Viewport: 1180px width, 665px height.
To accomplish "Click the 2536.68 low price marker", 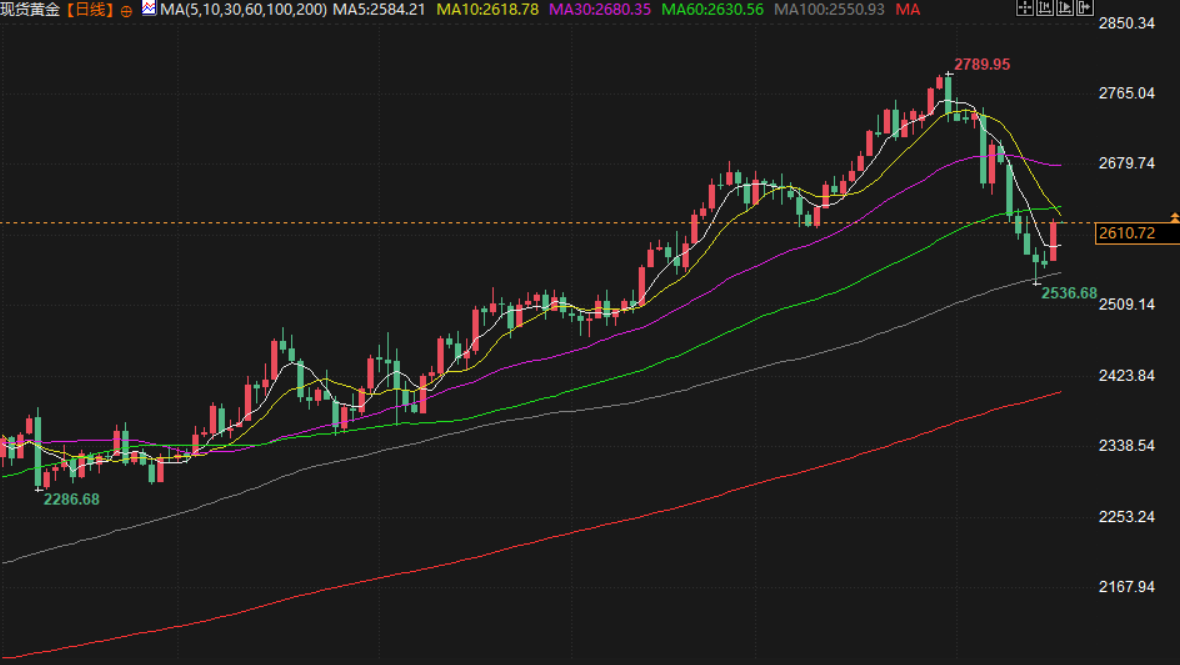I will tap(1069, 294).
